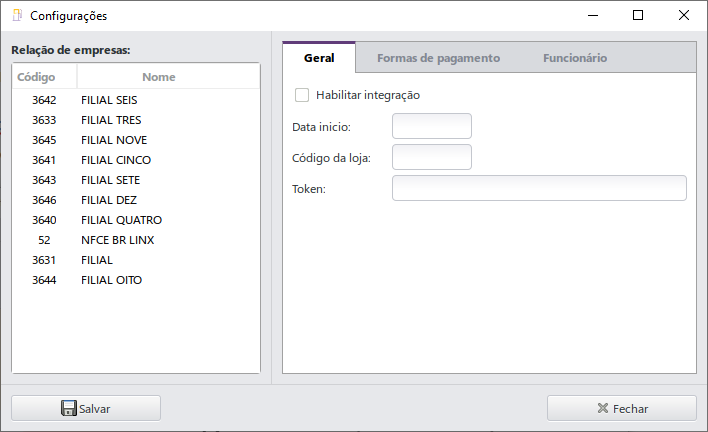Click the floppy disk Salvar button
Screen dimensions: 708x432
pyautogui.click(x=86, y=408)
